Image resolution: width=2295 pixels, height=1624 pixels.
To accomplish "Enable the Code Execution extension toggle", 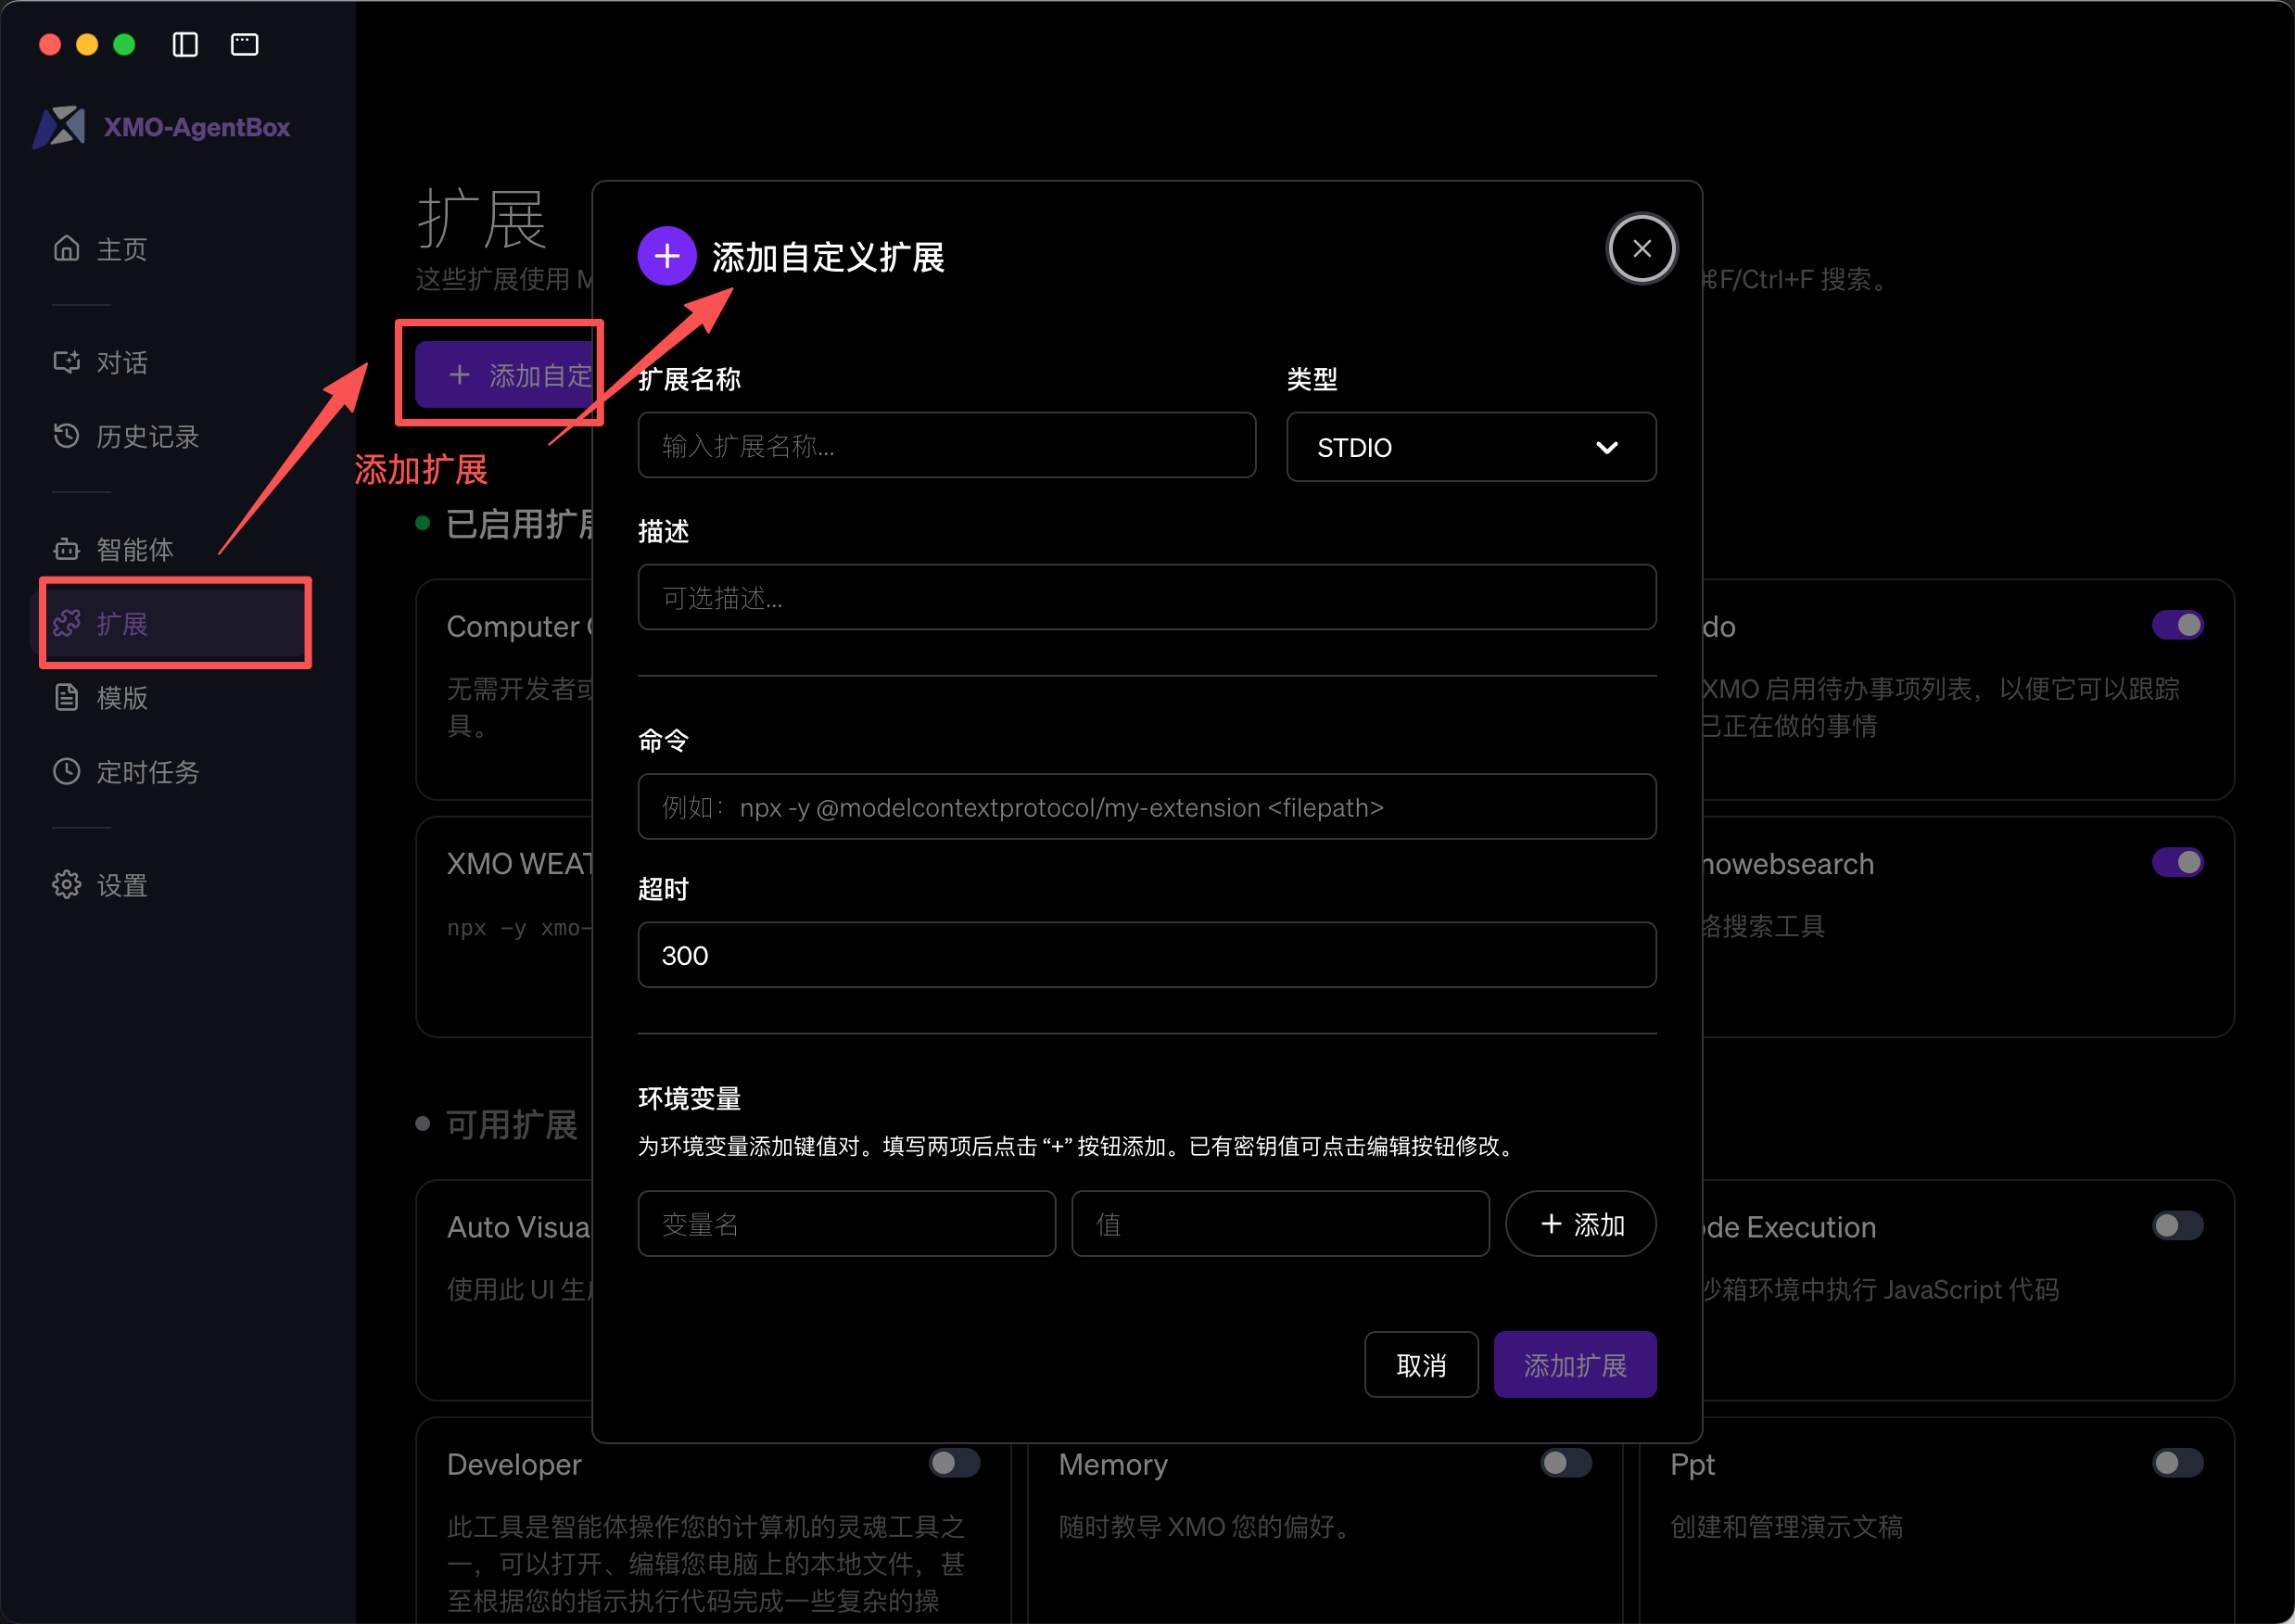I will point(2177,1226).
